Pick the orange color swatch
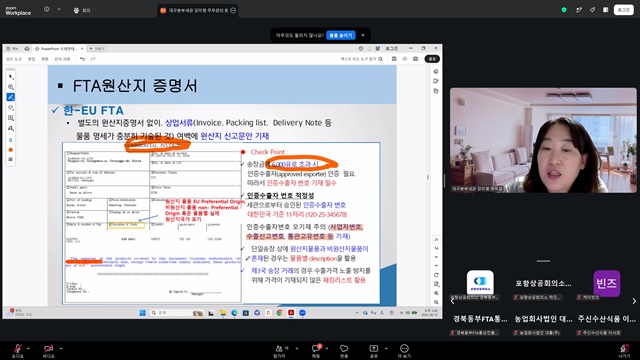640x360 pixels. tap(11, 150)
